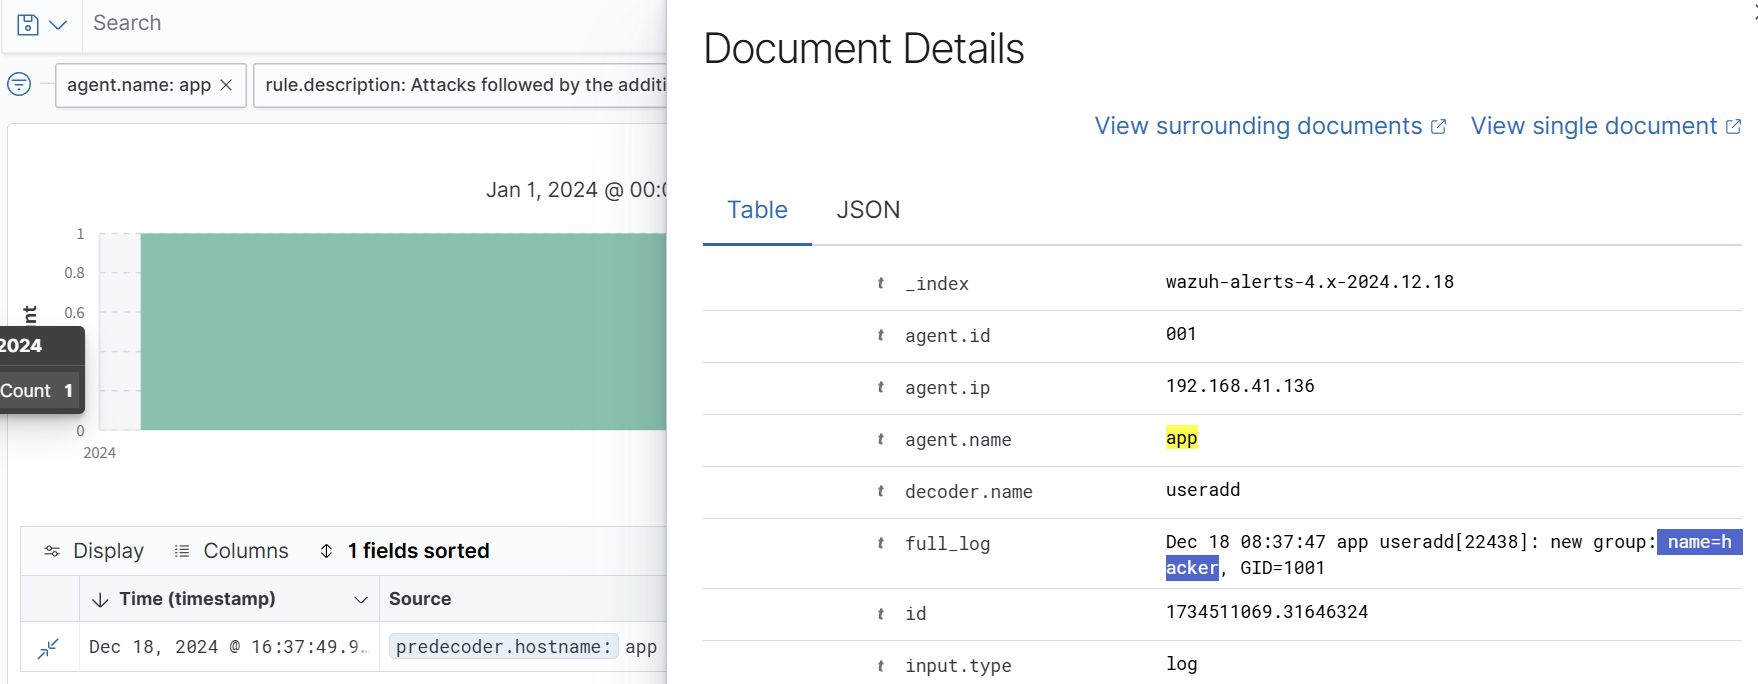Switch to the Table tab
Screen dimensions: 1758x684
pos(757,210)
